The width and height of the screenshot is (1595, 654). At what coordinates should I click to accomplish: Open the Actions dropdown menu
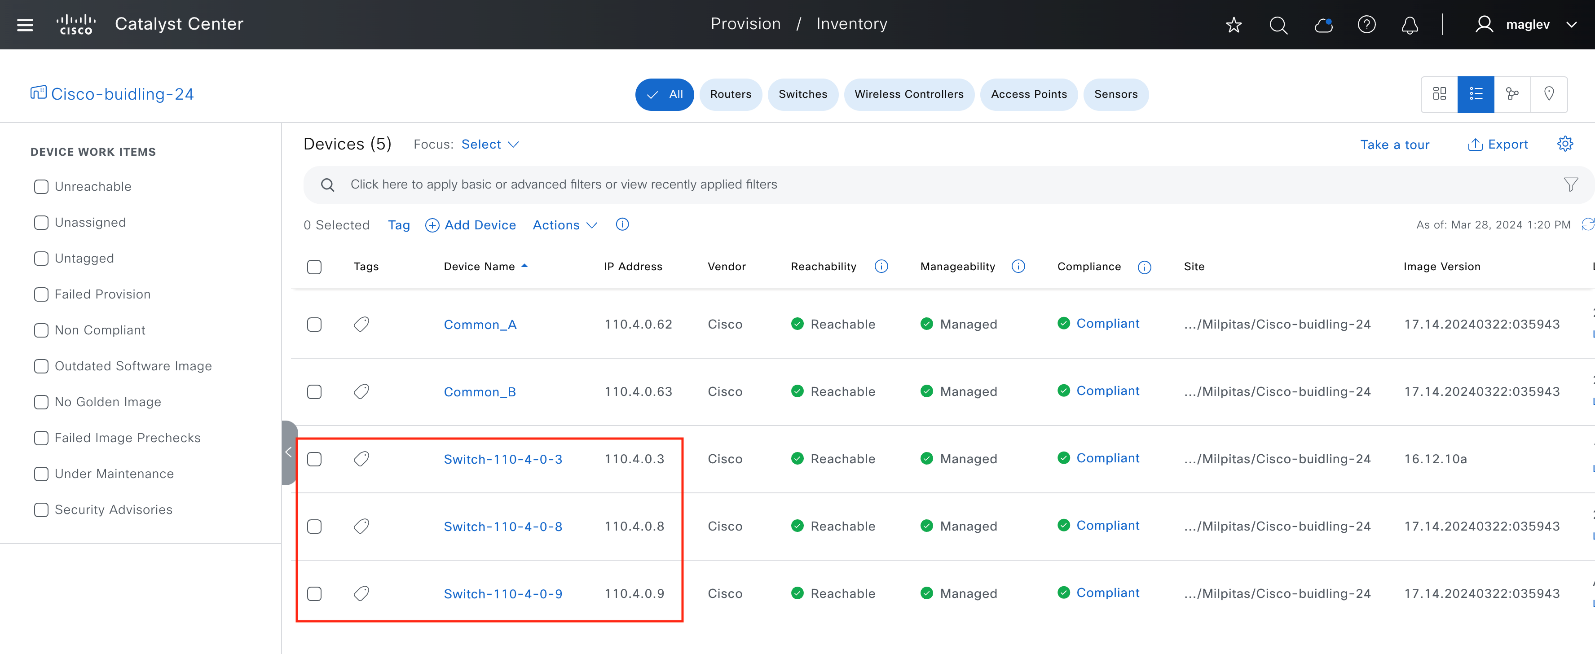click(x=565, y=225)
